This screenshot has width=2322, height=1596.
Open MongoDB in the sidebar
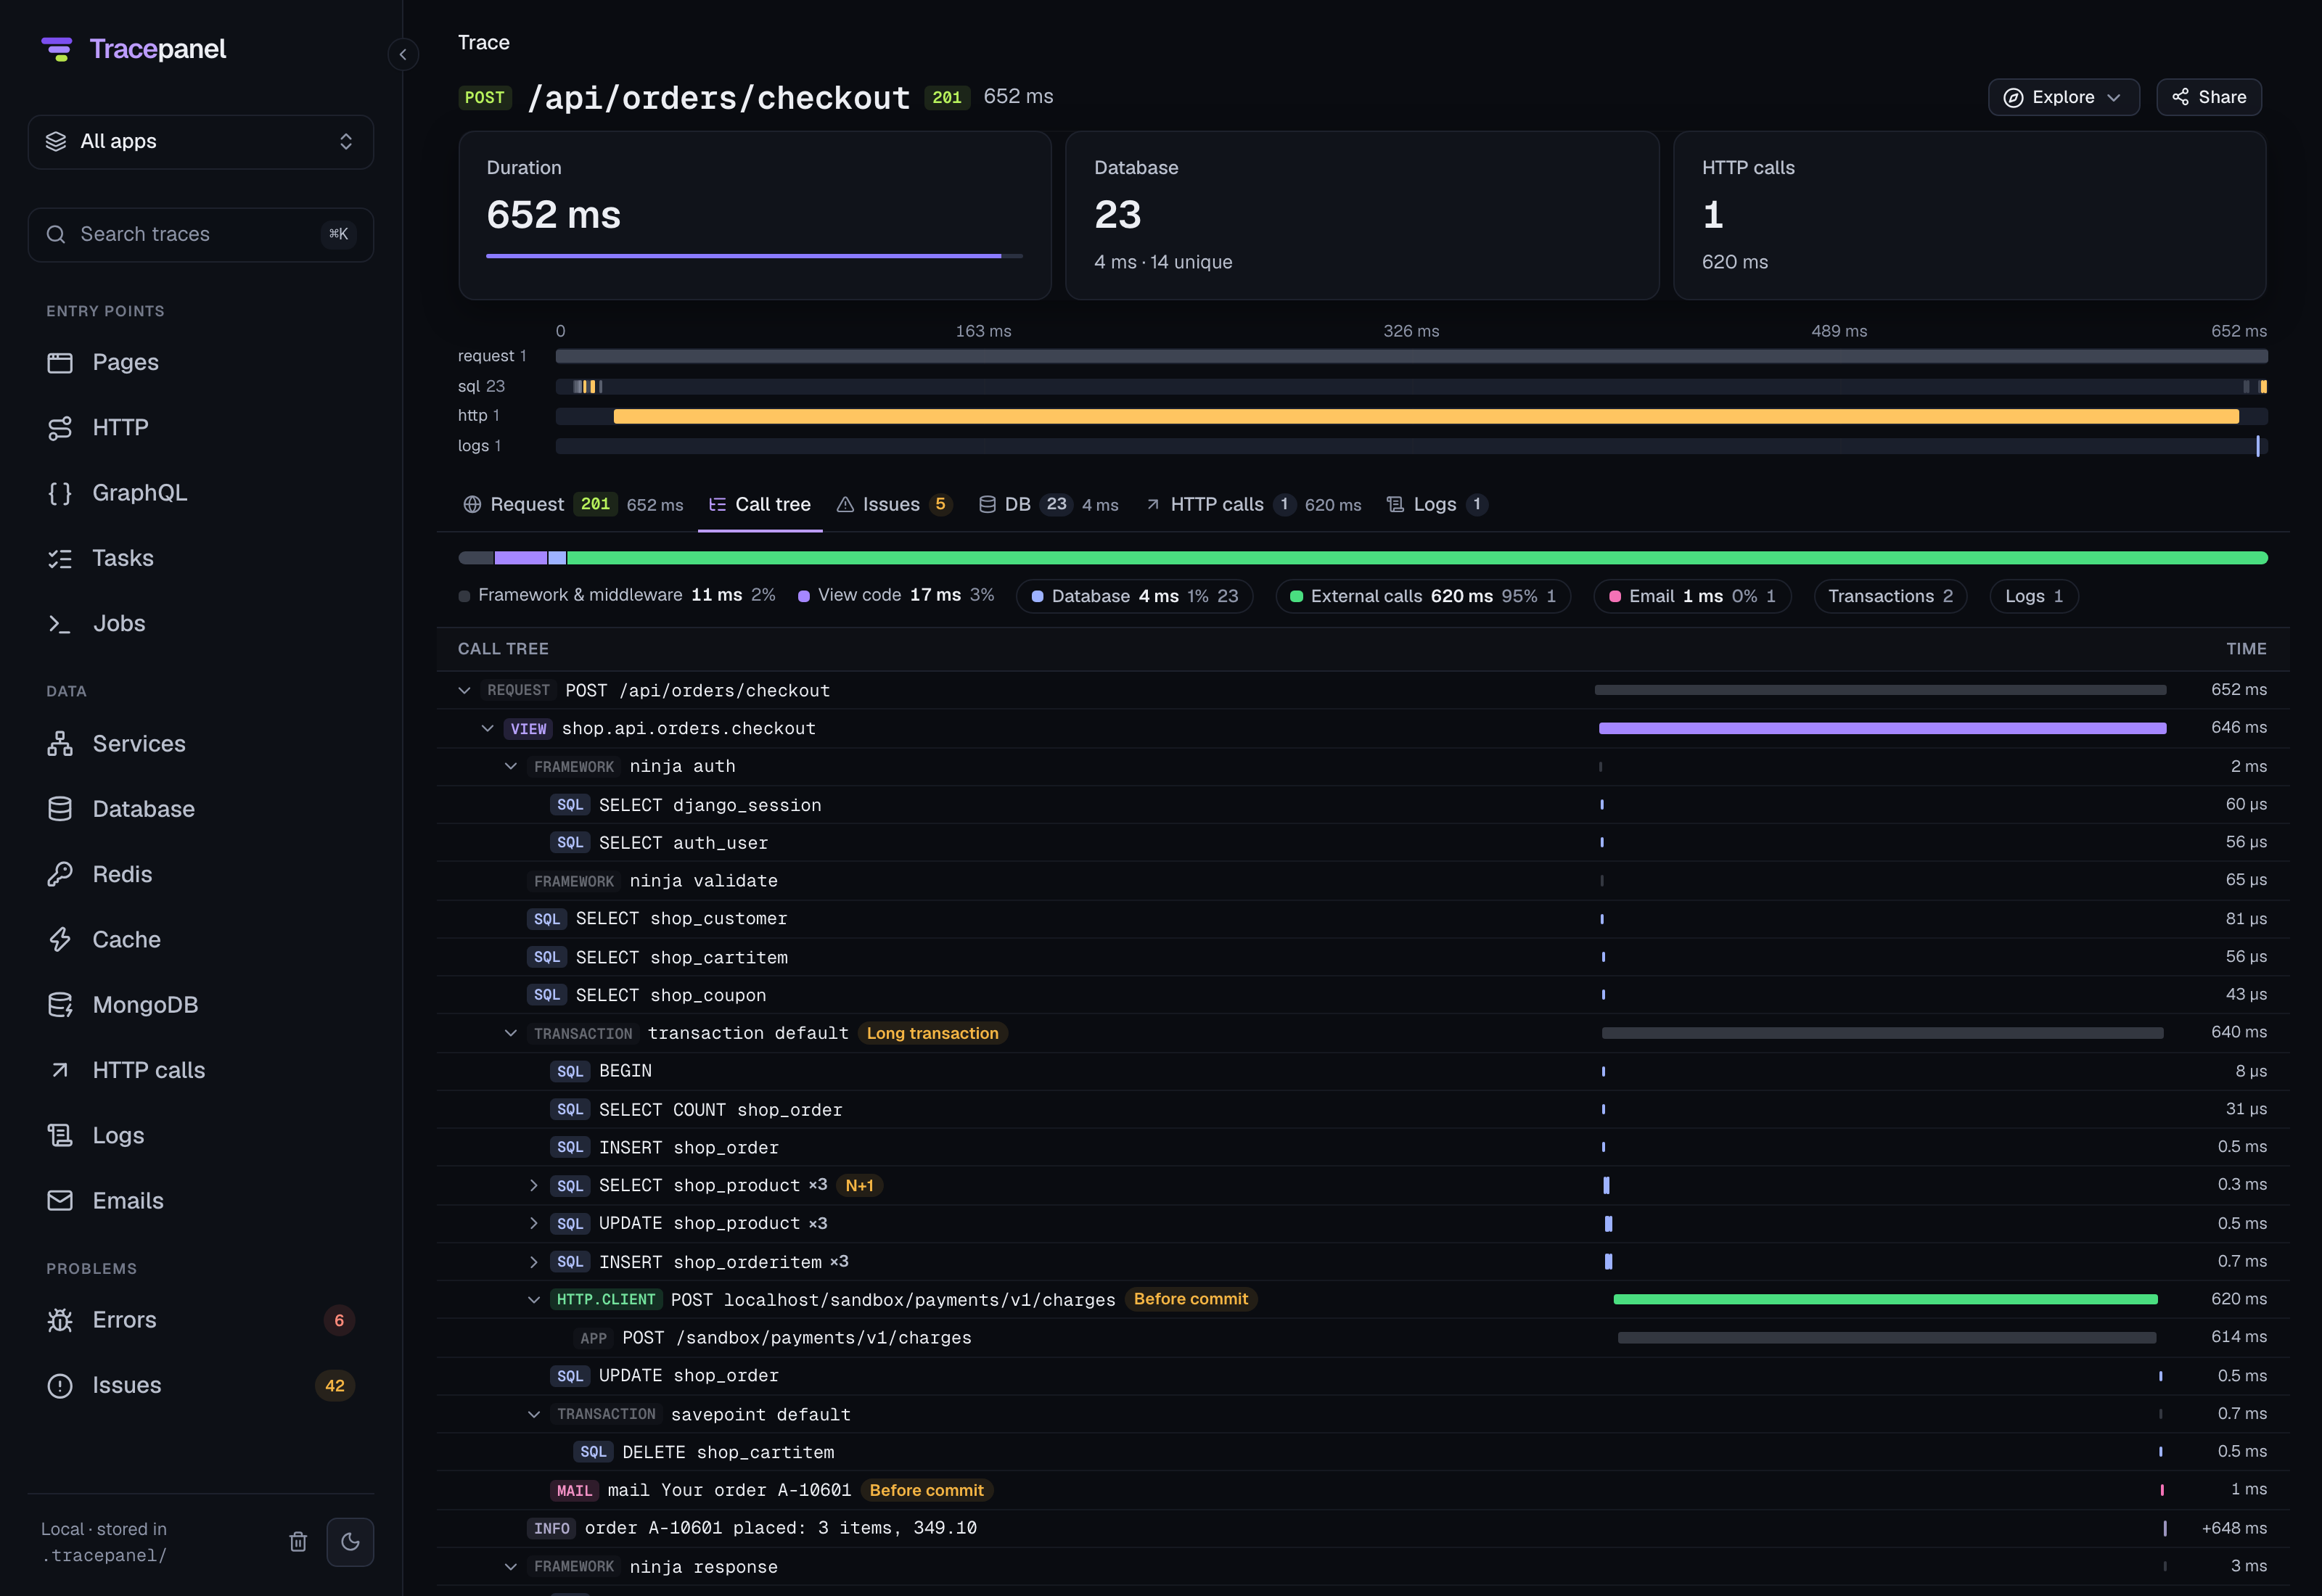tap(201, 1005)
